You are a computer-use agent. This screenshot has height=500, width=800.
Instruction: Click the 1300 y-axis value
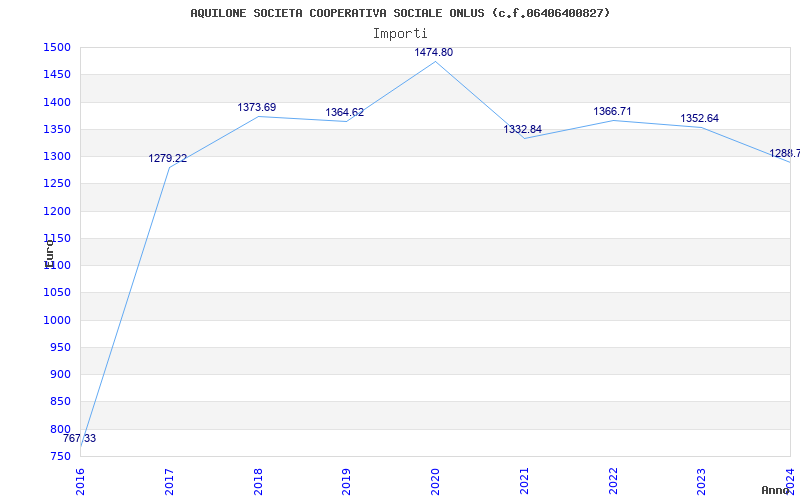coord(57,156)
